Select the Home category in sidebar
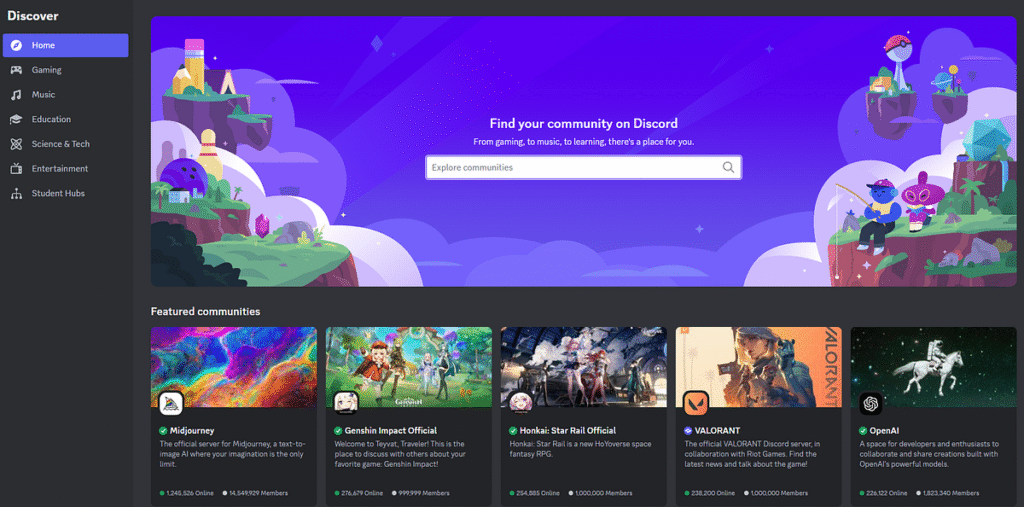1024x507 pixels. pos(65,45)
